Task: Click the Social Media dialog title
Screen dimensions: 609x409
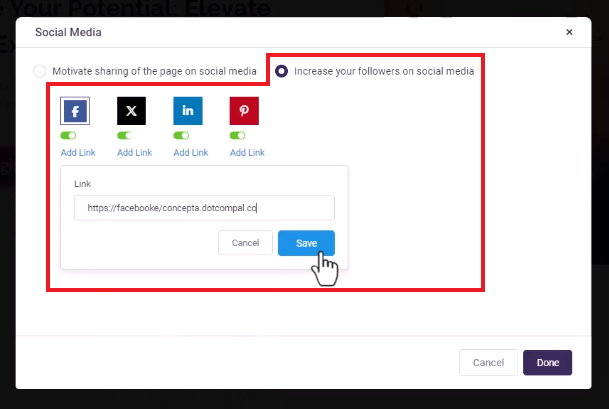Action: point(68,32)
